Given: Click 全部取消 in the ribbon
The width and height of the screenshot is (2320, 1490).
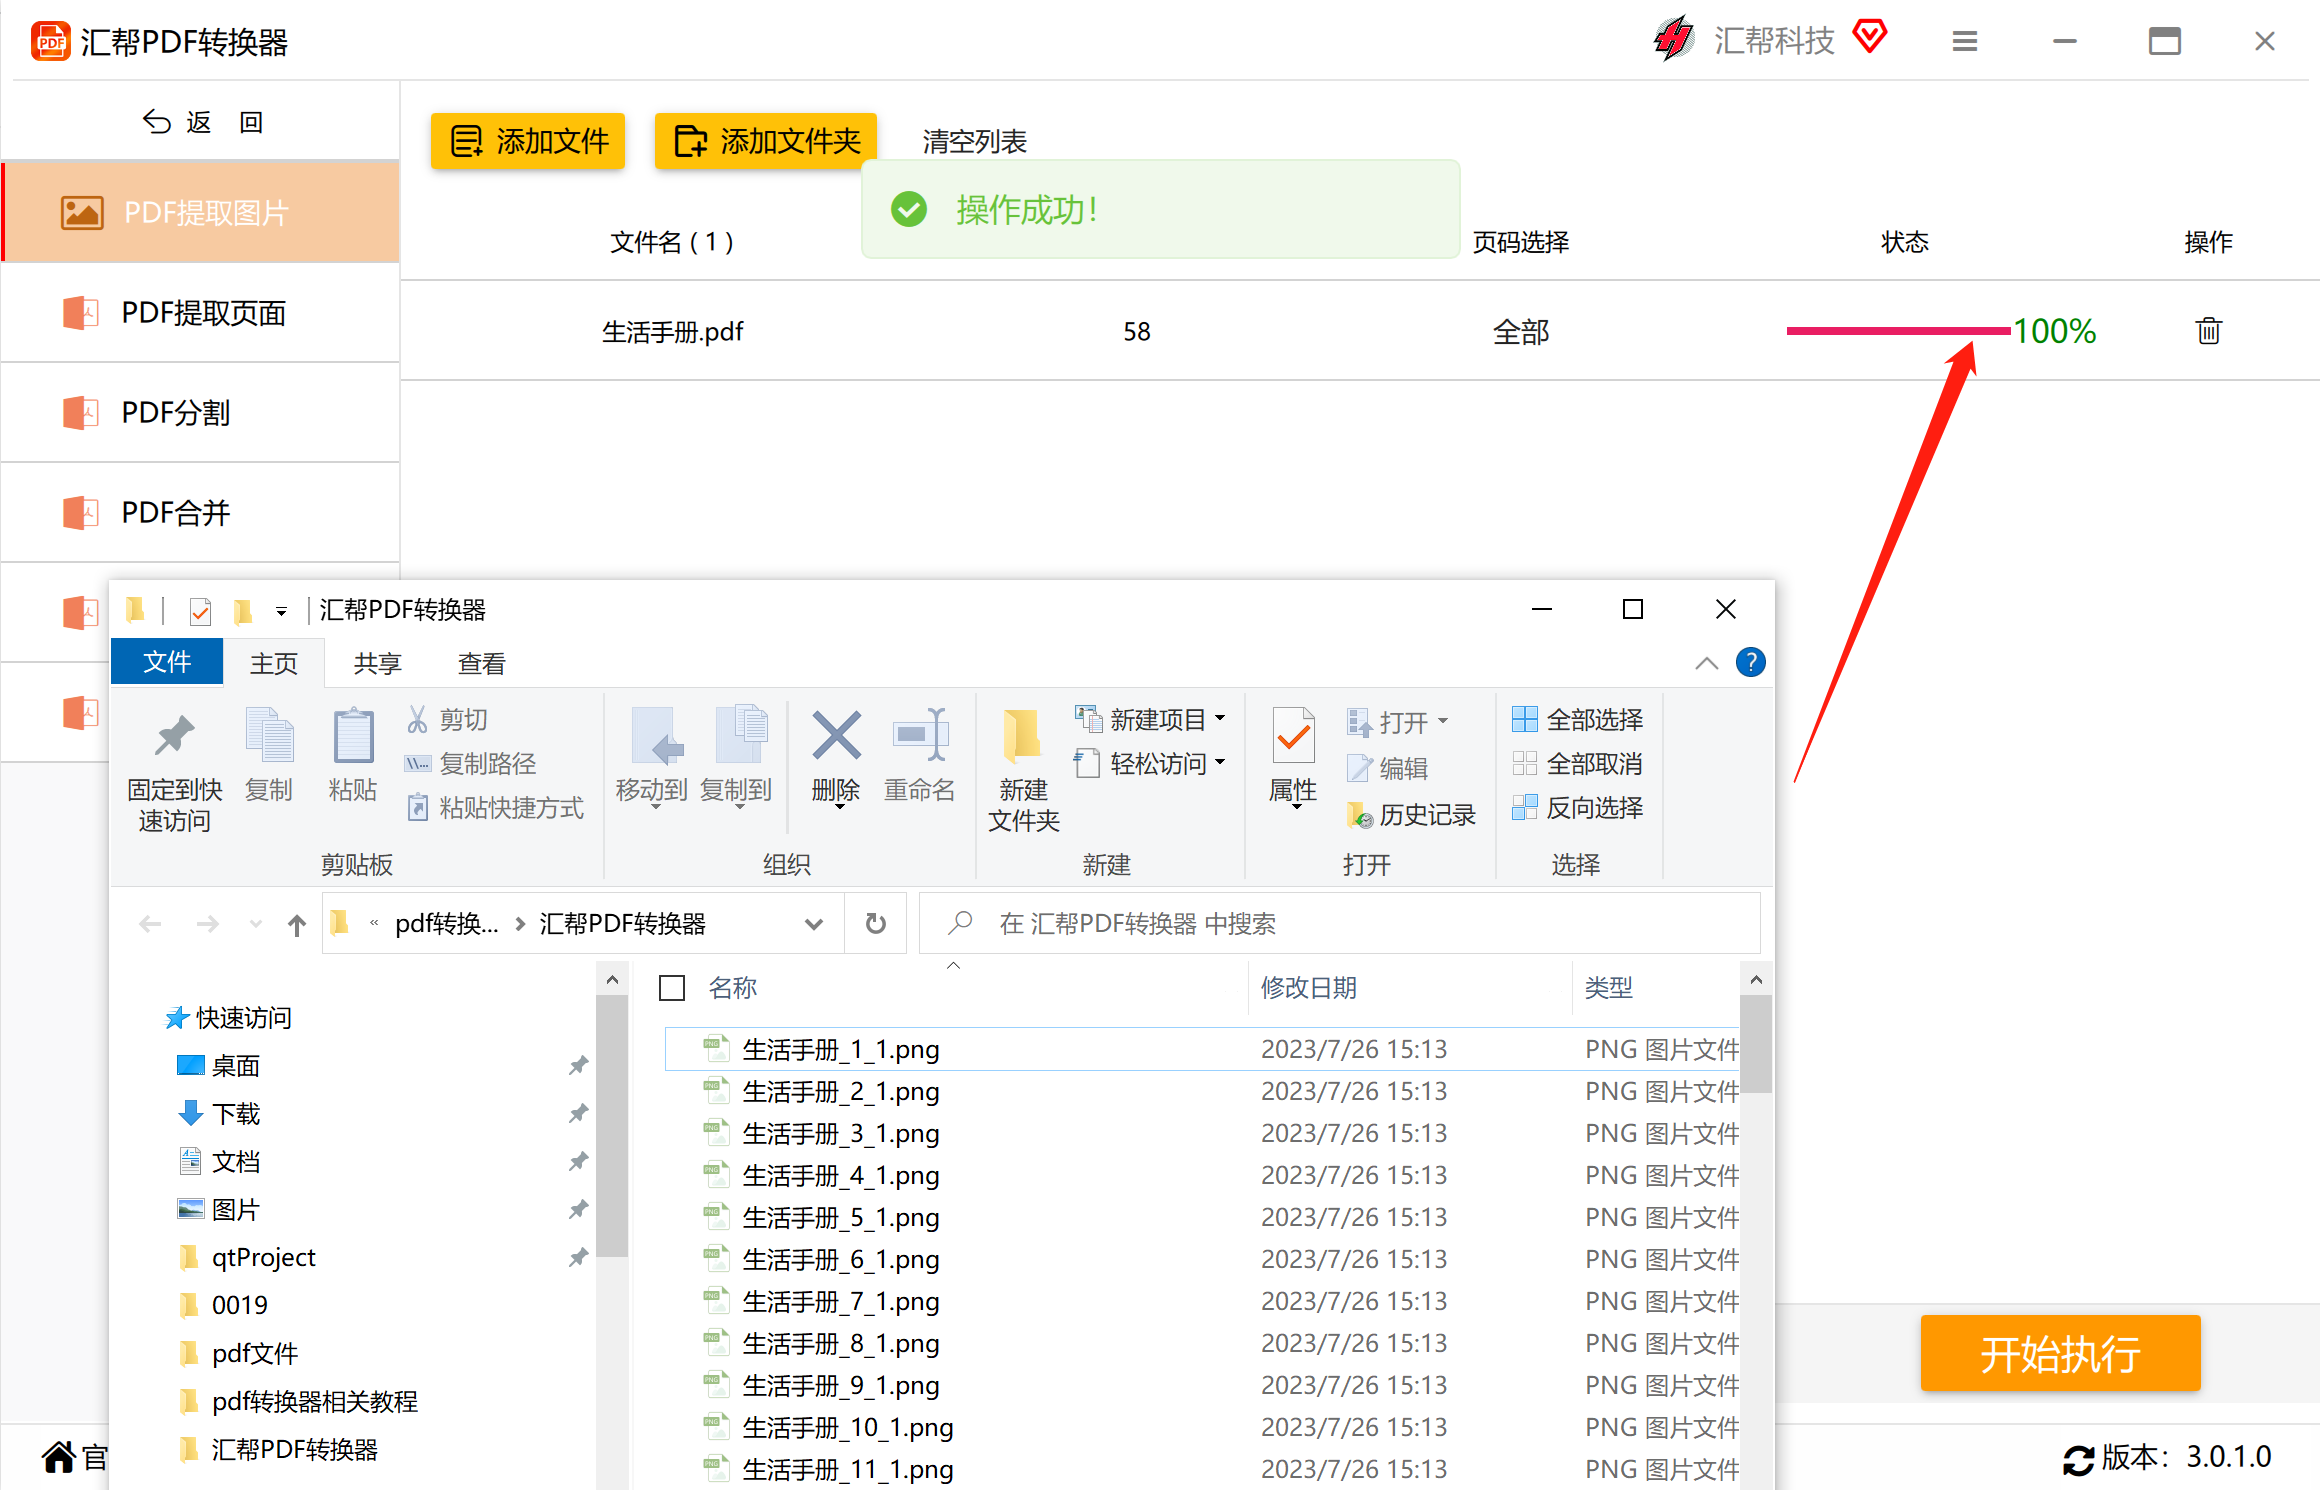Looking at the screenshot, I should point(1578,763).
